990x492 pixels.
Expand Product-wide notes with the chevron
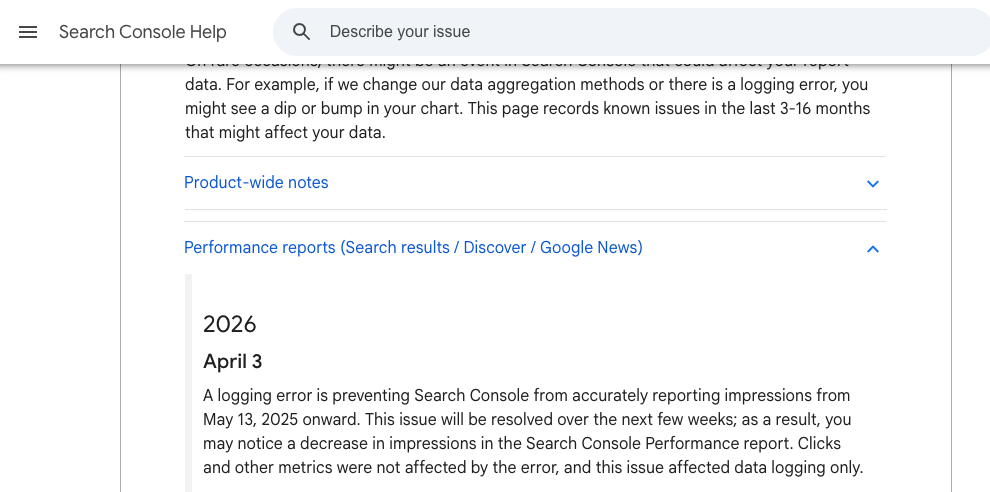pyautogui.click(x=872, y=184)
